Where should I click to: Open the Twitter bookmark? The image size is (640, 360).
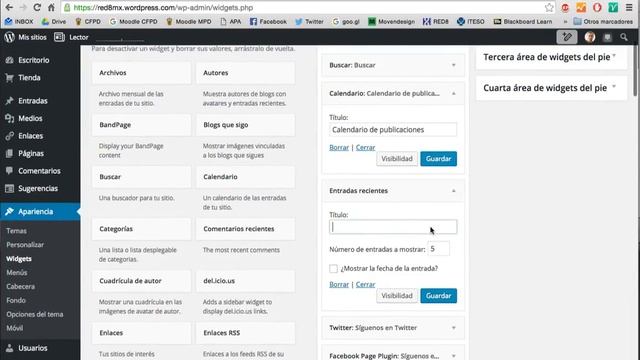tap(309, 21)
